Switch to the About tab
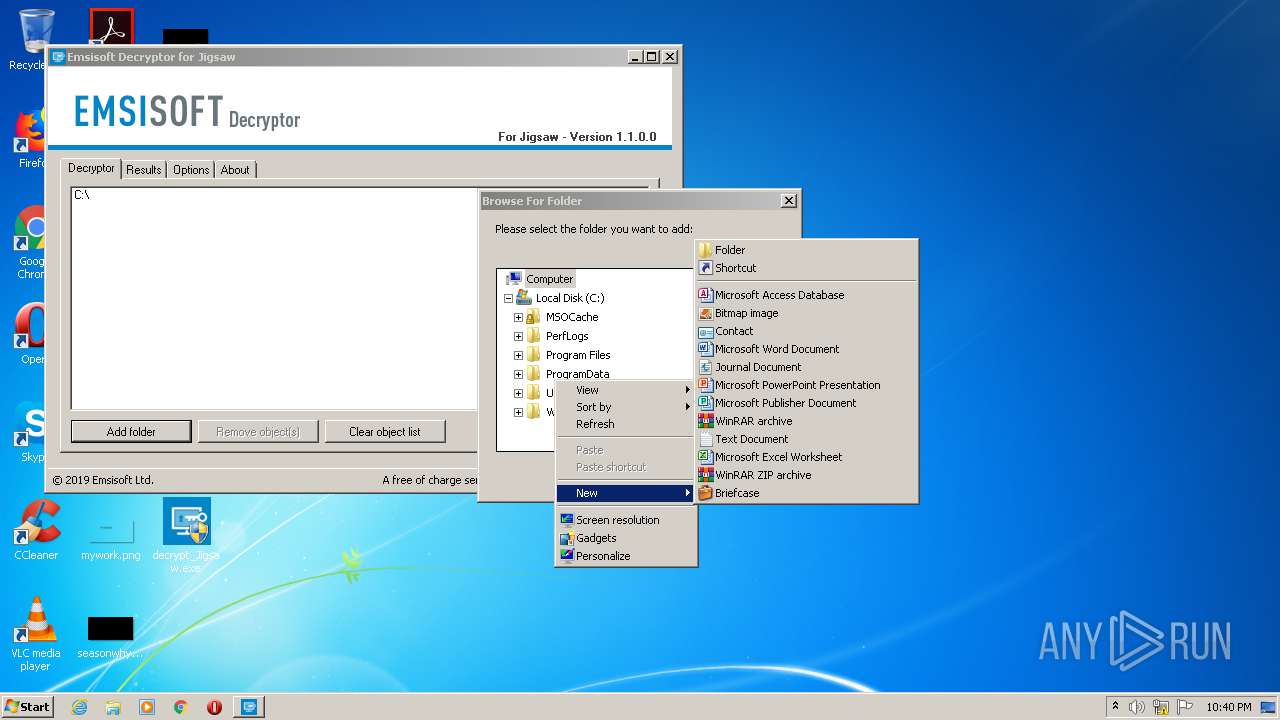Screen dimensions: 1280x720 (235, 170)
